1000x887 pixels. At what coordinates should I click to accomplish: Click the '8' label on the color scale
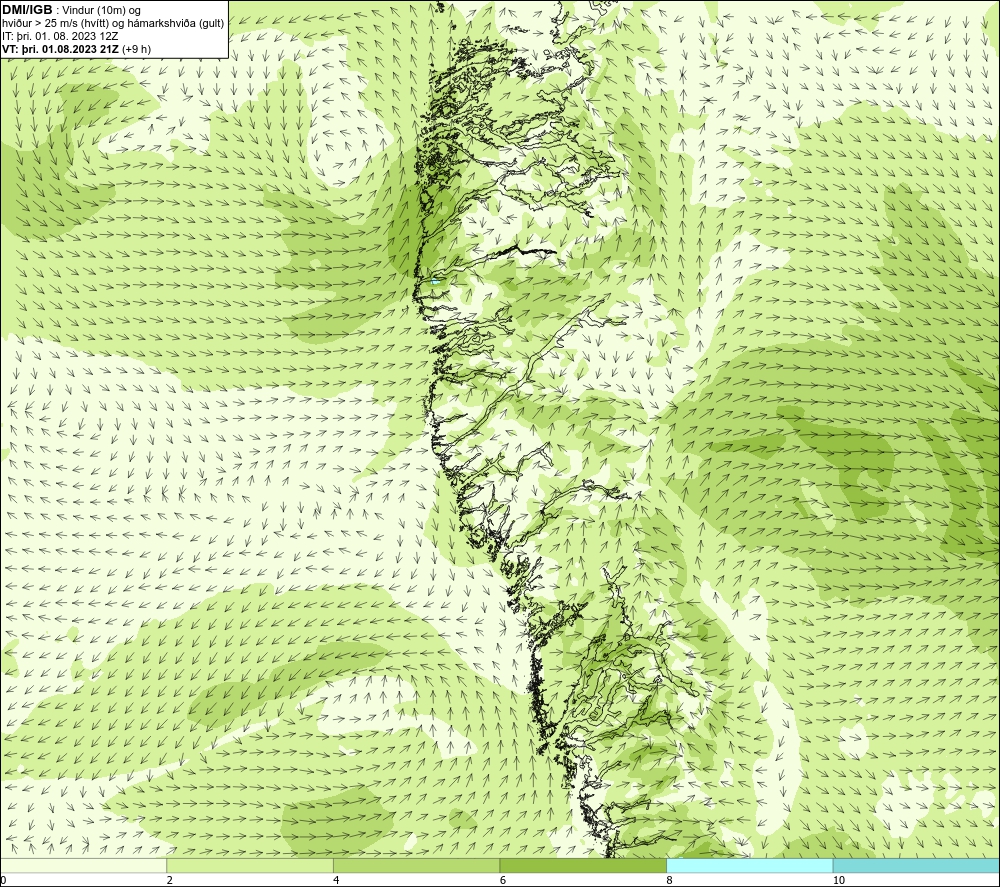669,880
